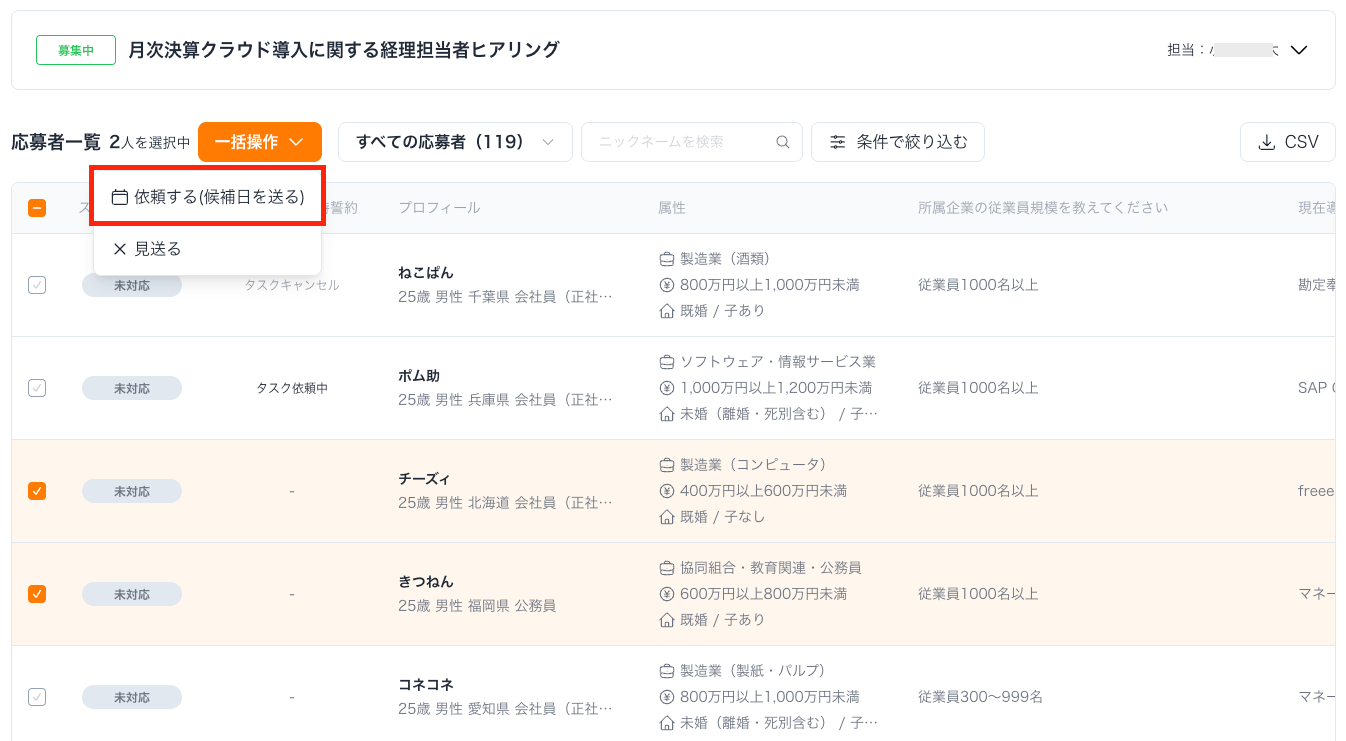Click the CSV download icon
Image resolution: width=1346 pixels, height=741 pixels.
click(x=1267, y=142)
